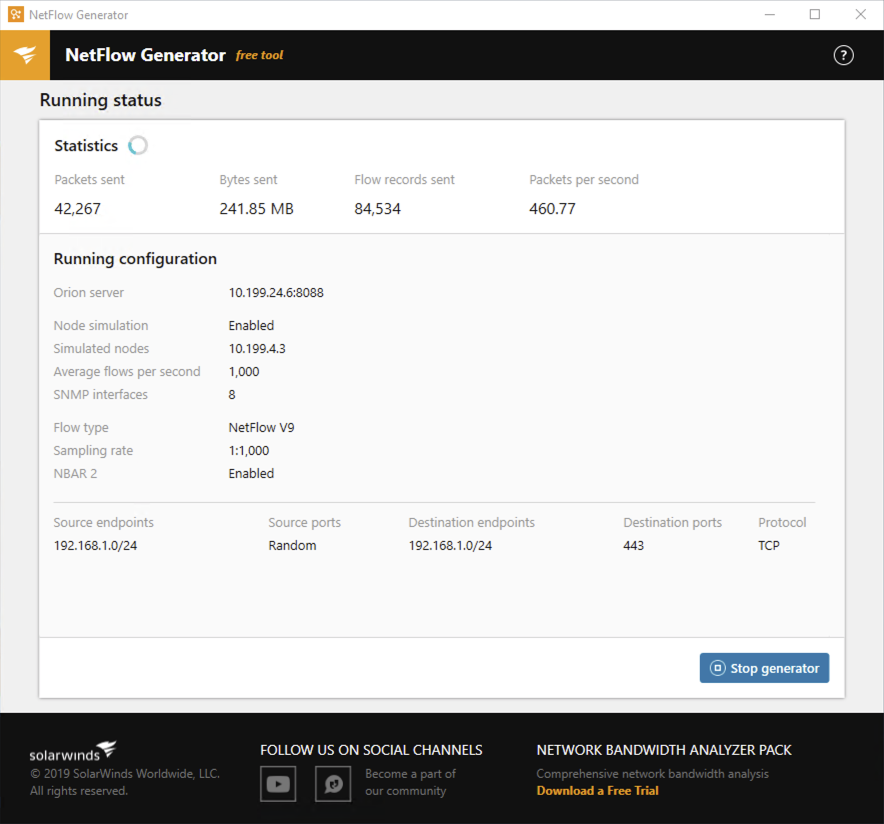Viewport: 884px width, 824px height.
Task: Open the THWACK community icon
Action: tap(333, 783)
